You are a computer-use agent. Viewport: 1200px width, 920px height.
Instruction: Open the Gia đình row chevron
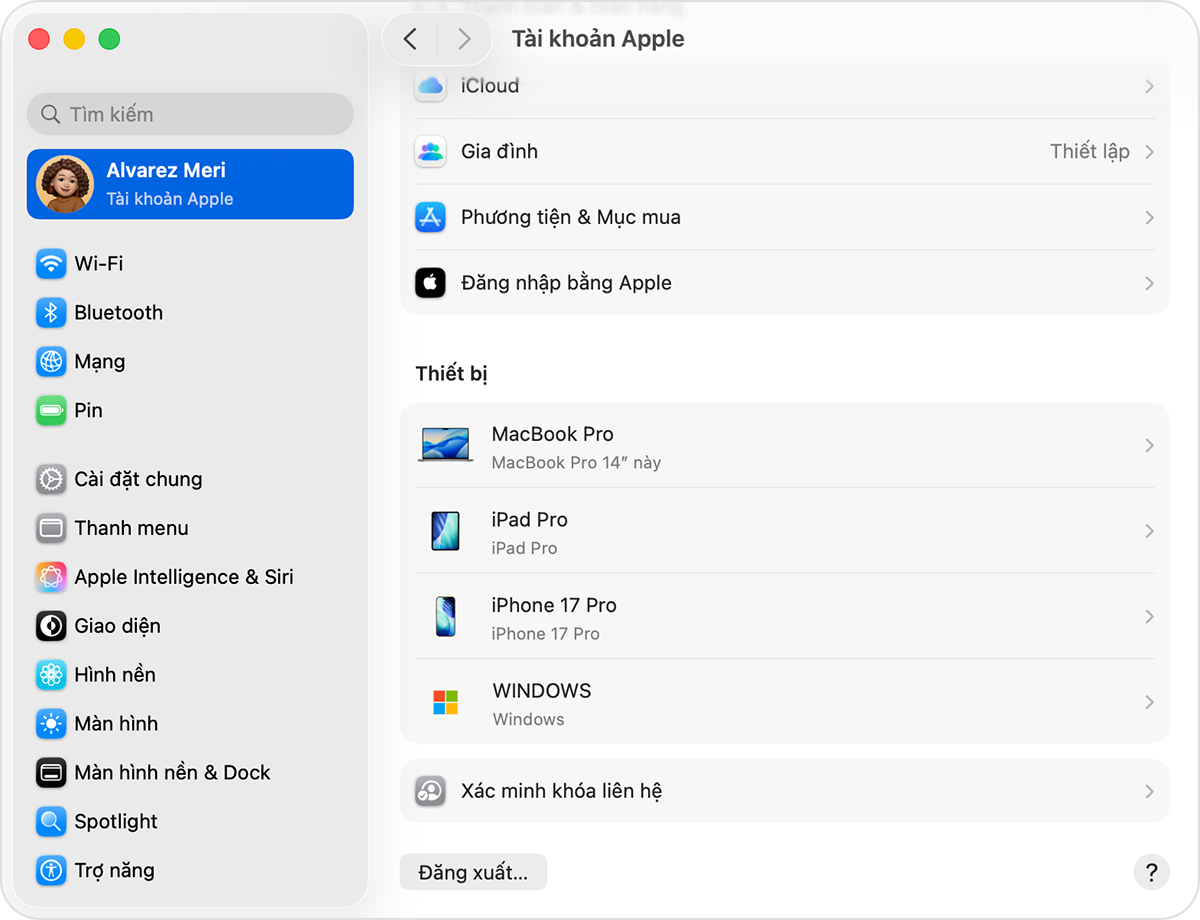click(x=1149, y=152)
